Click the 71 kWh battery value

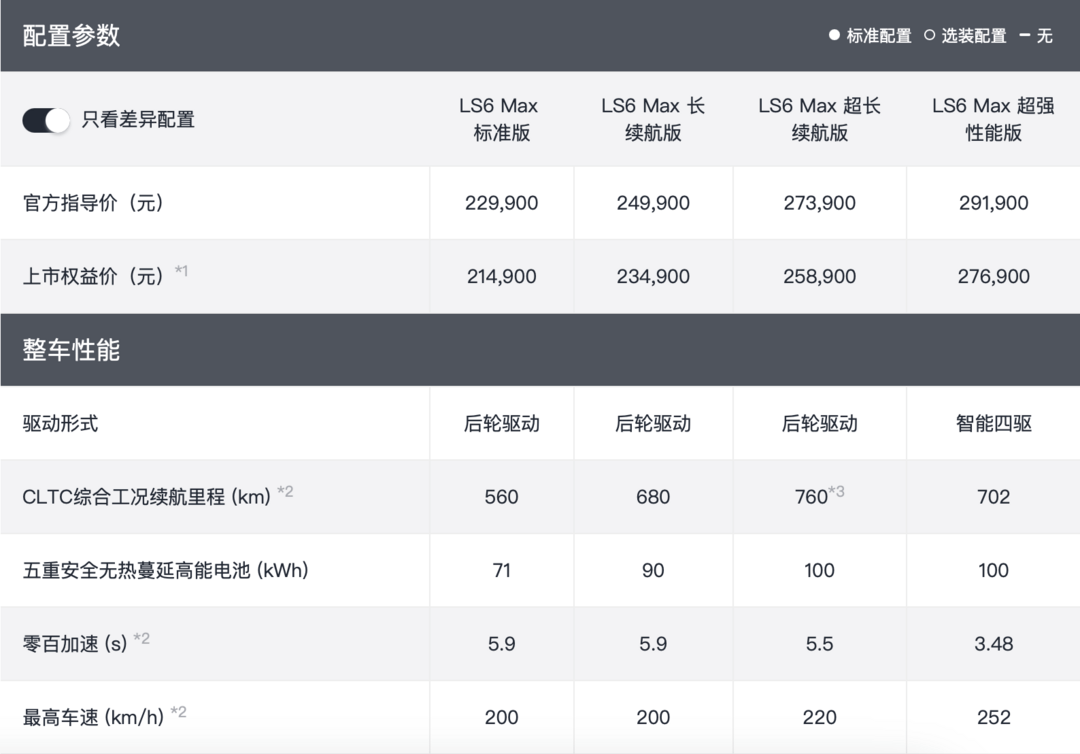coord(501,570)
